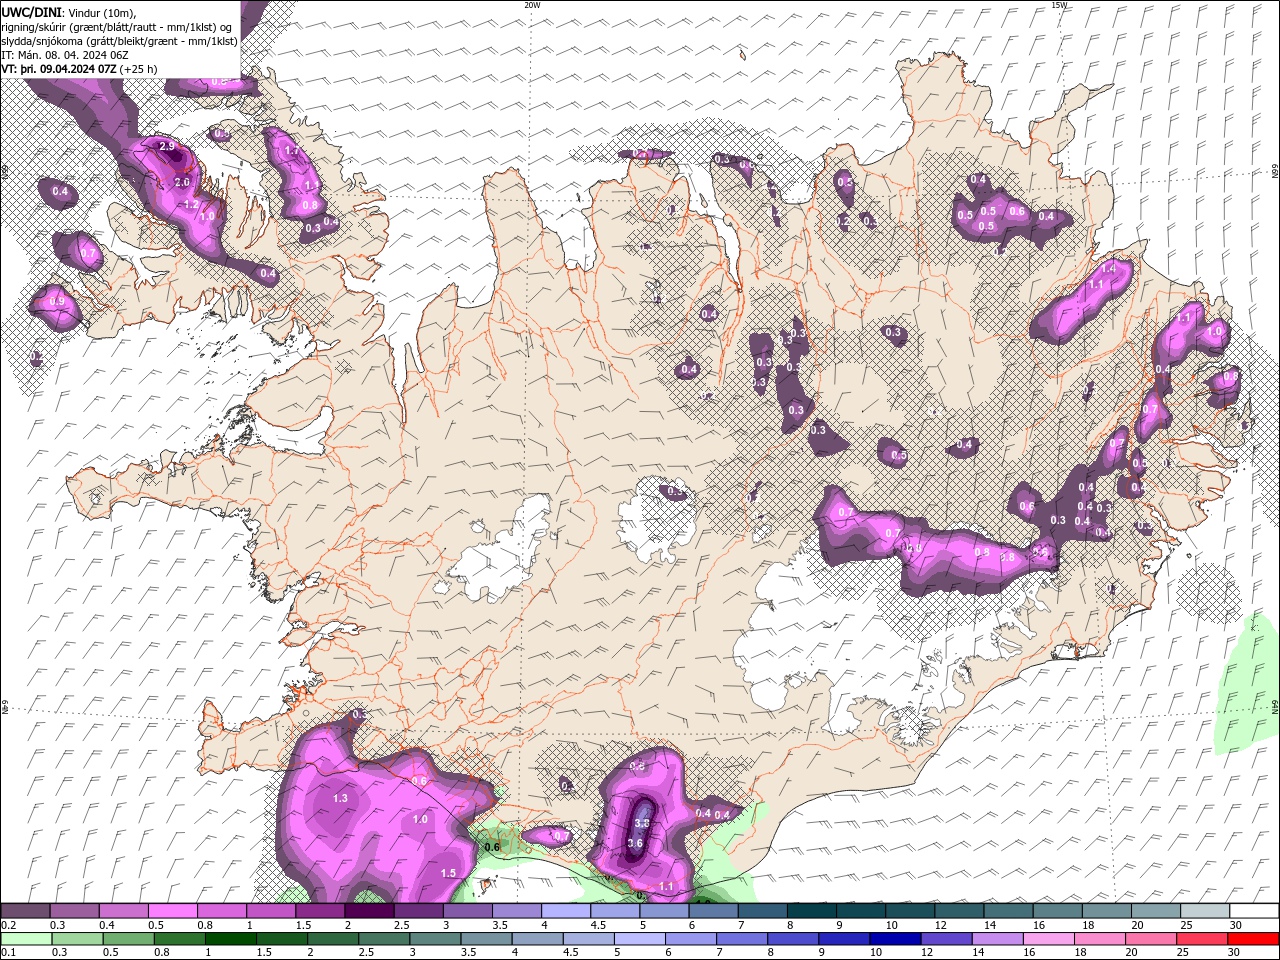
Task: Choose the lower legend swatch between 4 and 4.5
Action: click(x=539, y=939)
